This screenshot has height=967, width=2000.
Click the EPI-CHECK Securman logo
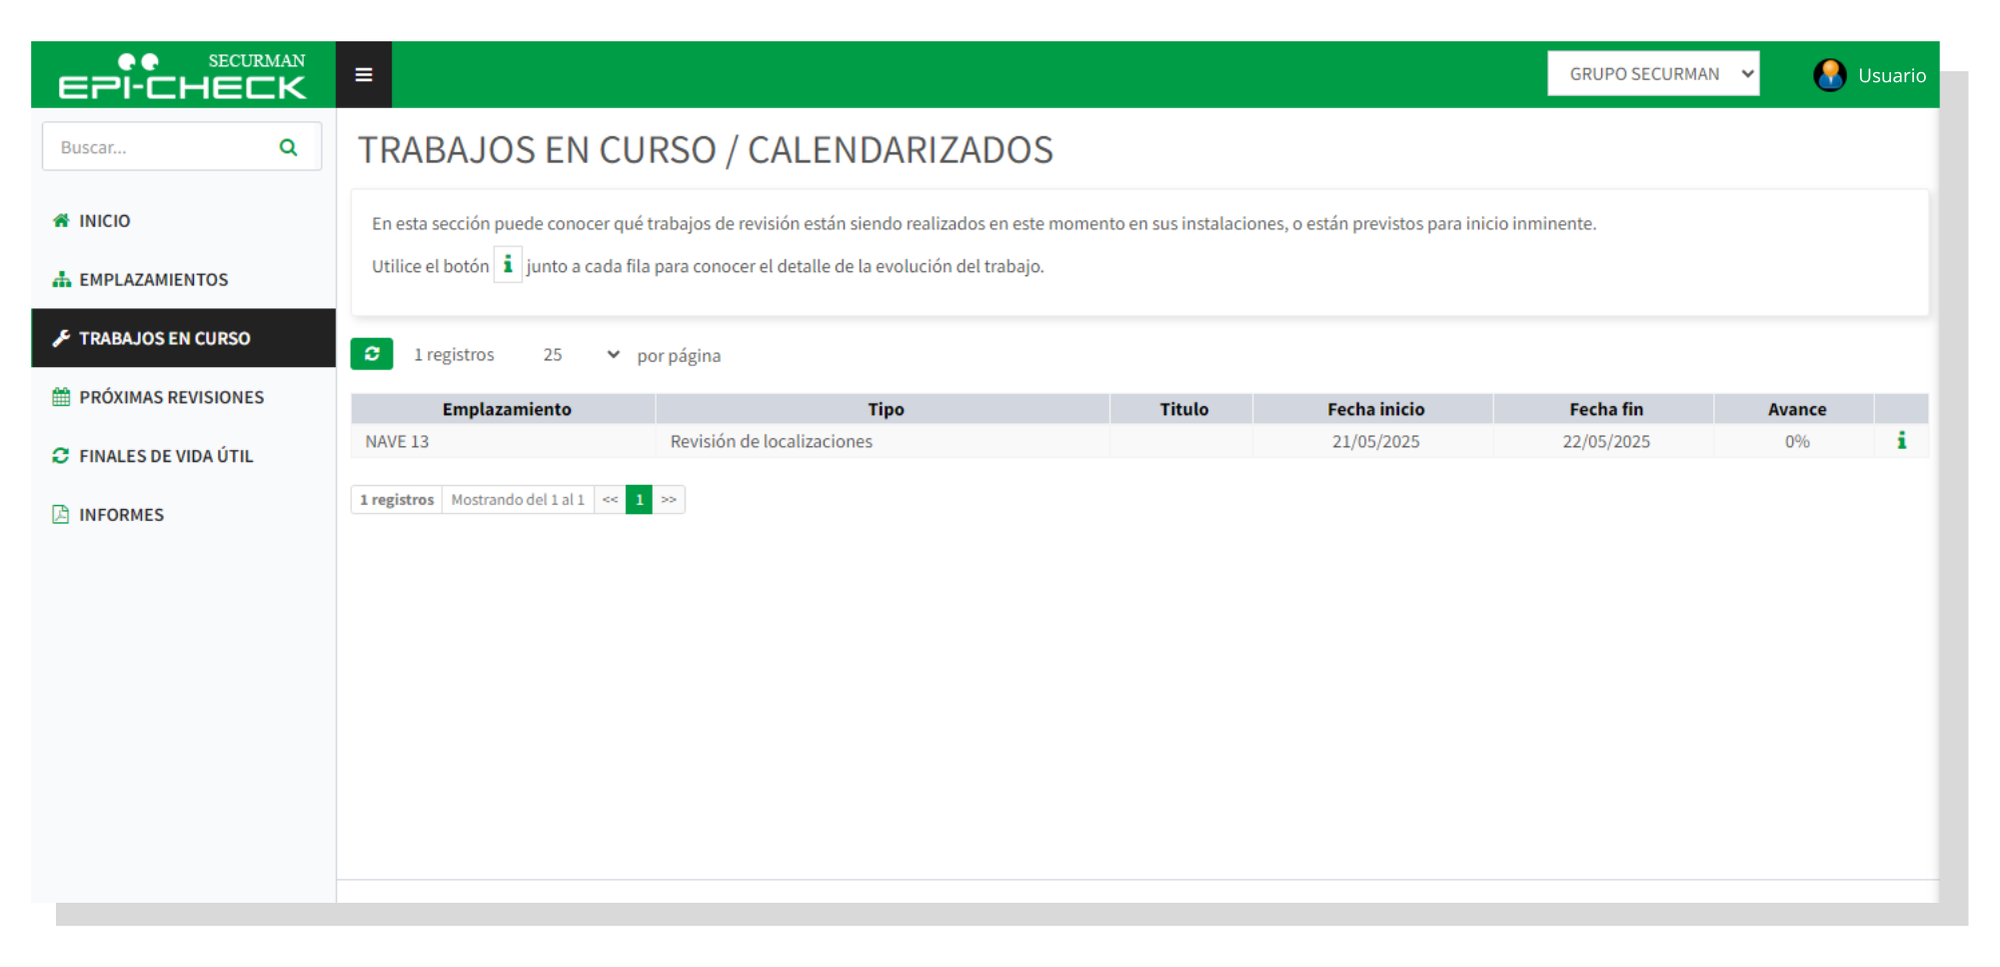point(182,76)
